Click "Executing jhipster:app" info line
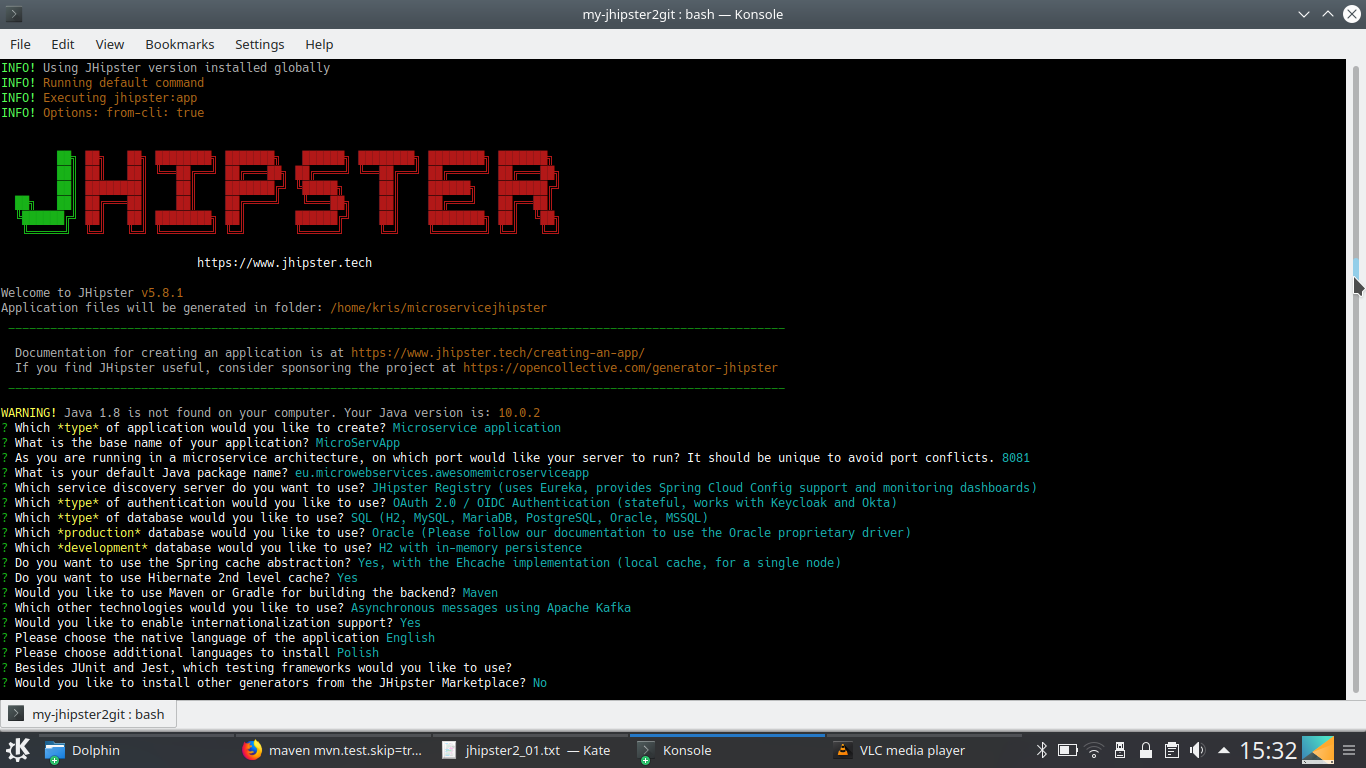1366x768 pixels. click(x=120, y=98)
